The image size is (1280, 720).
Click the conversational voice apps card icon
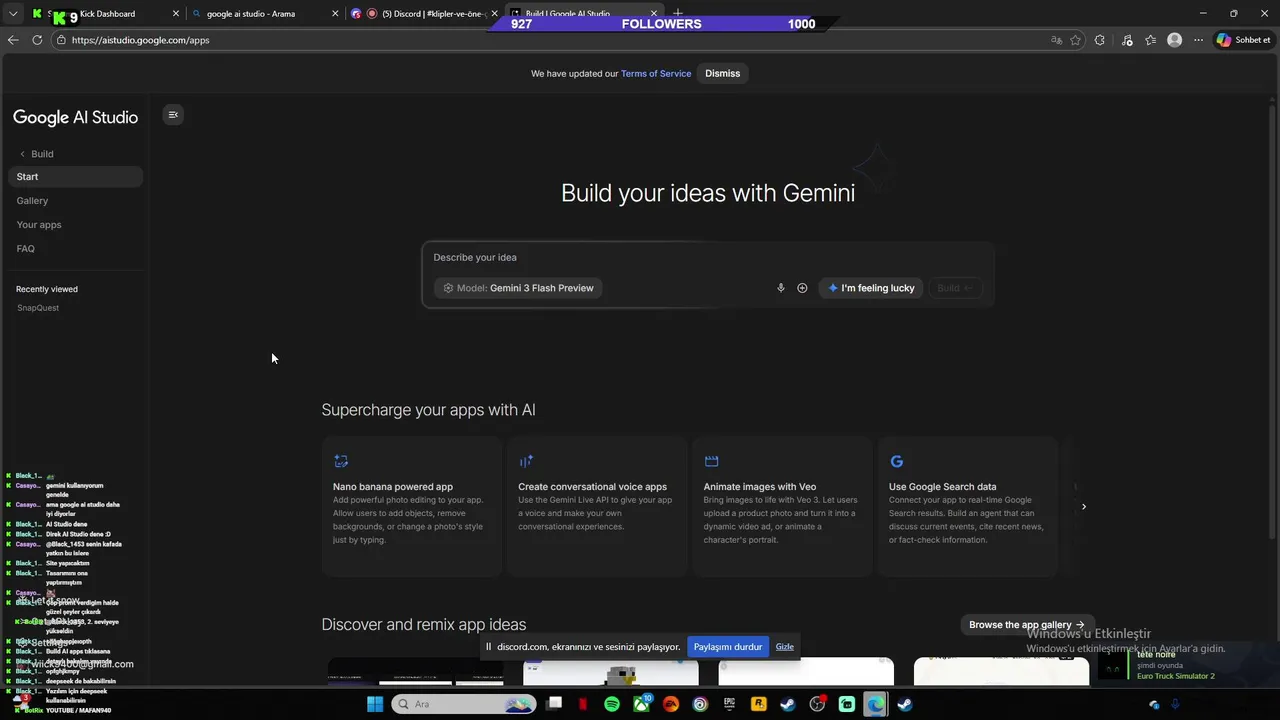pyautogui.click(x=526, y=461)
